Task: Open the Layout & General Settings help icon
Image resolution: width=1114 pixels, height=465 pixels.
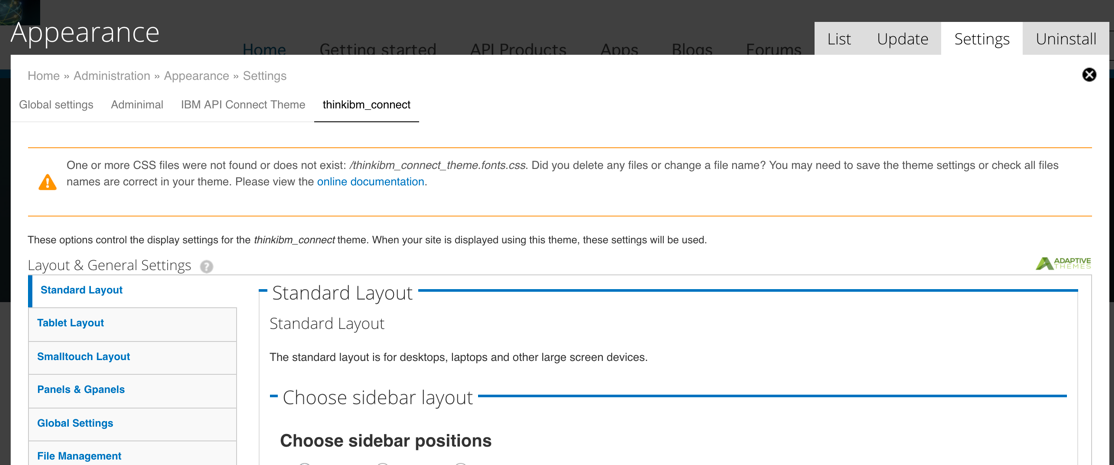Action: click(206, 267)
